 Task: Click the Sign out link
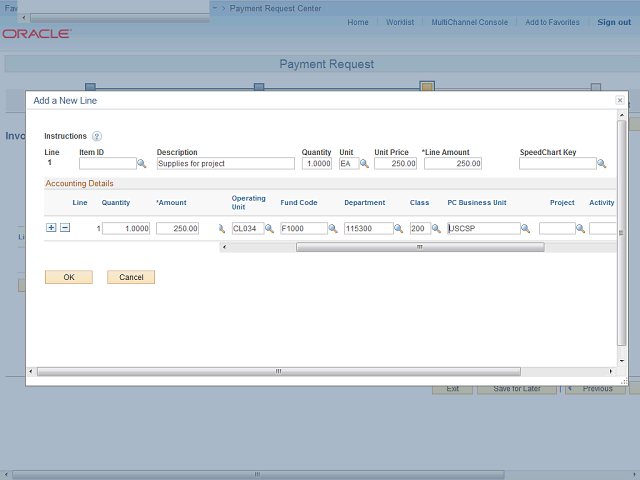(x=614, y=22)
